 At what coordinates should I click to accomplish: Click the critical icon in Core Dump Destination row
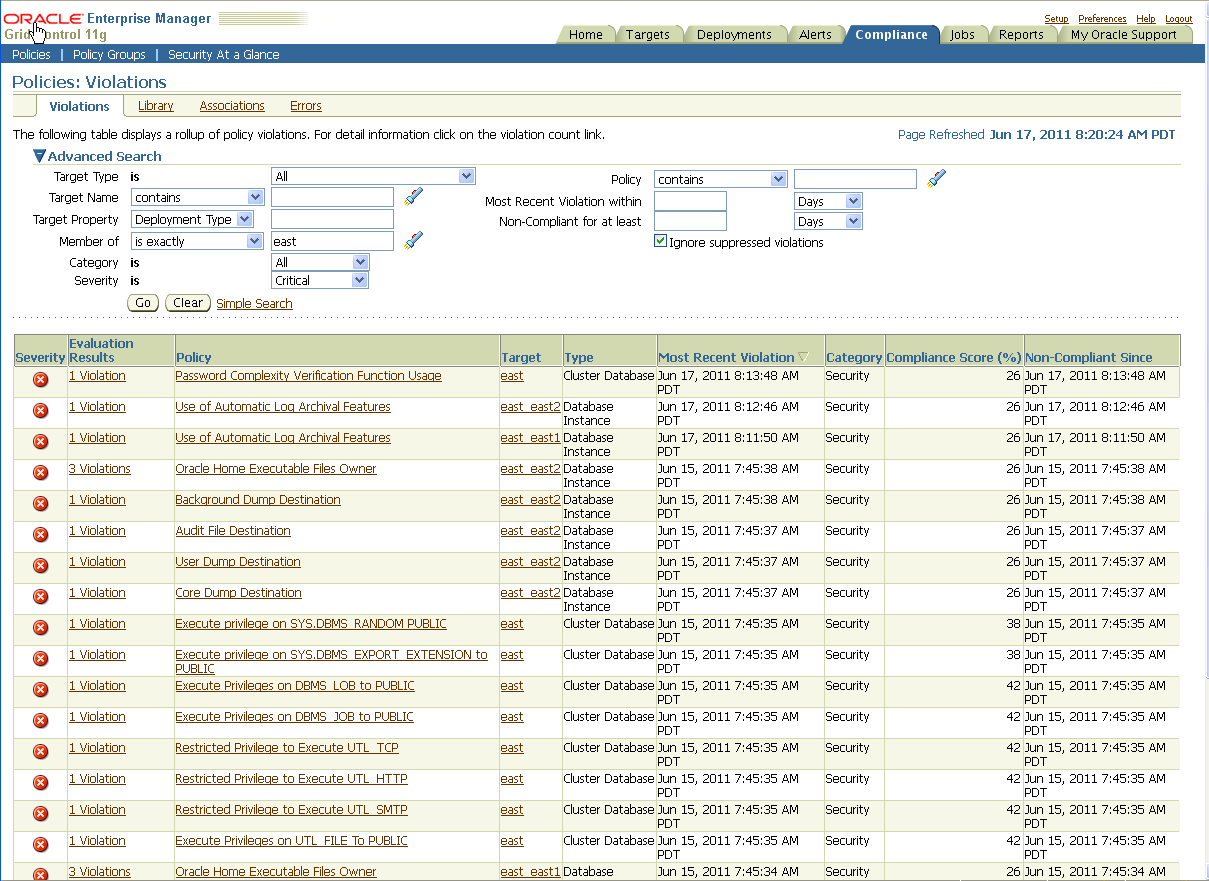[41, 597]
